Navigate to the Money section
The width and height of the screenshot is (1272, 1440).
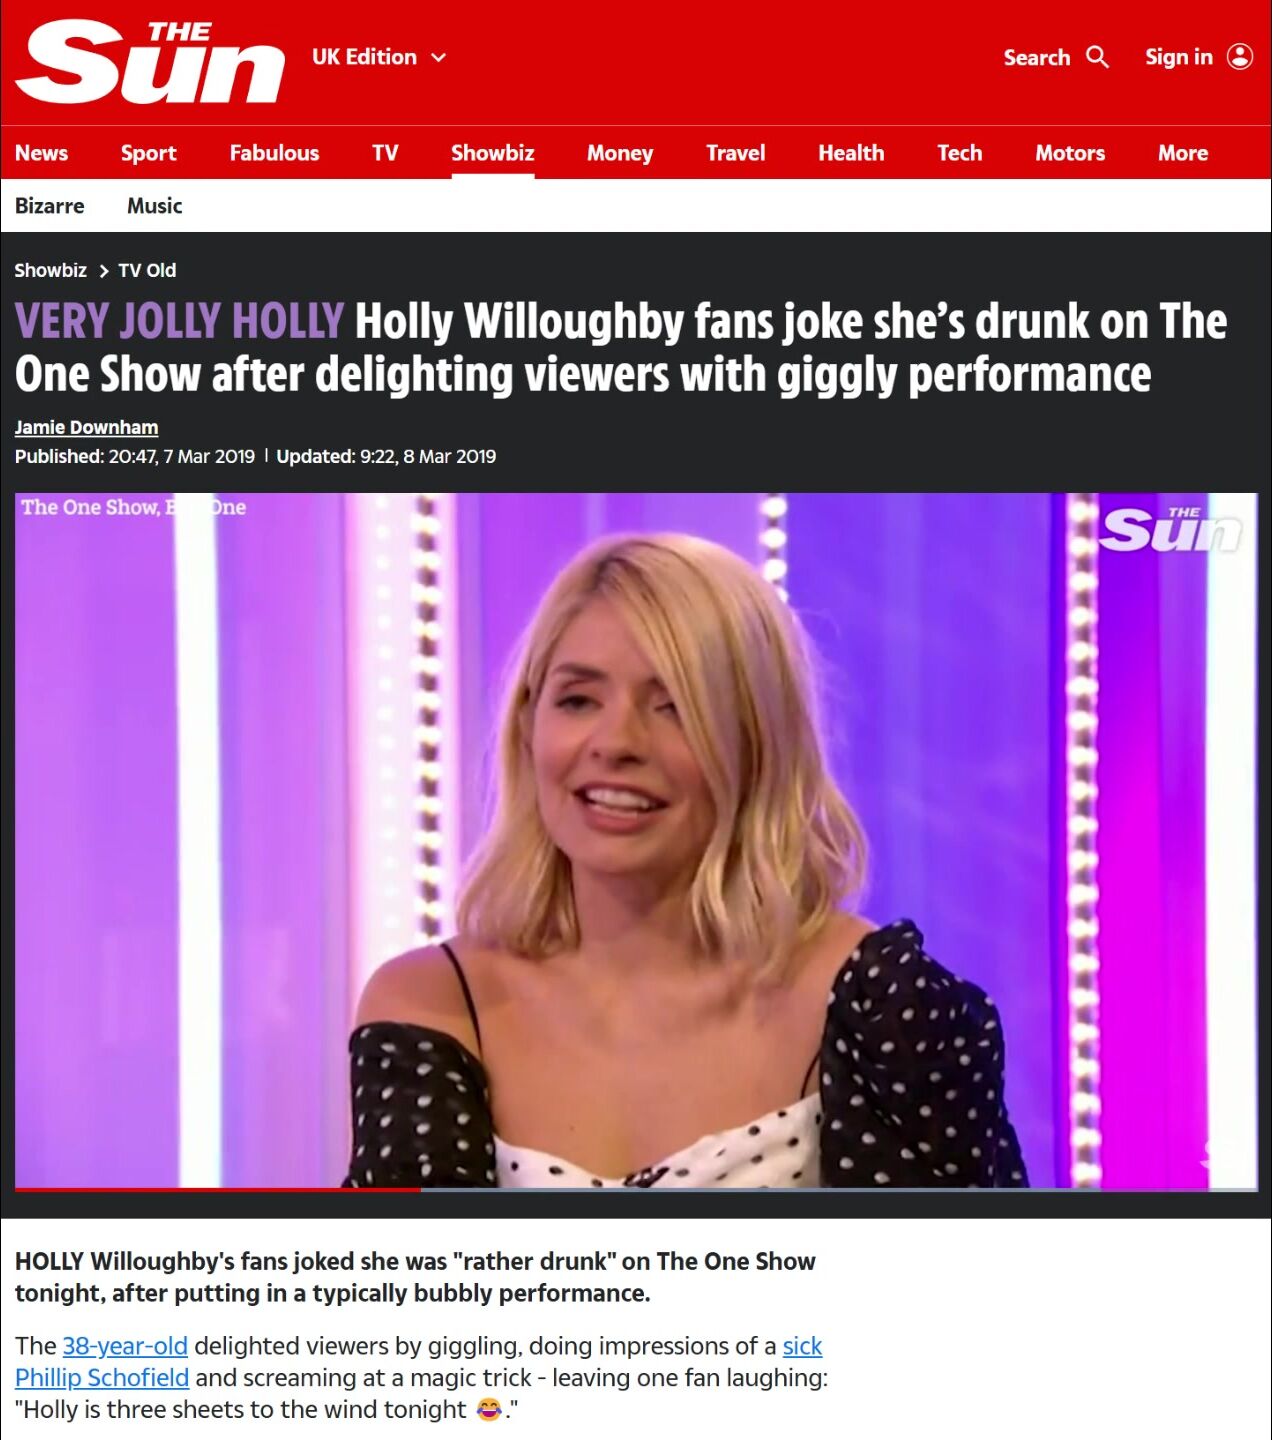[x=619, y=153]
